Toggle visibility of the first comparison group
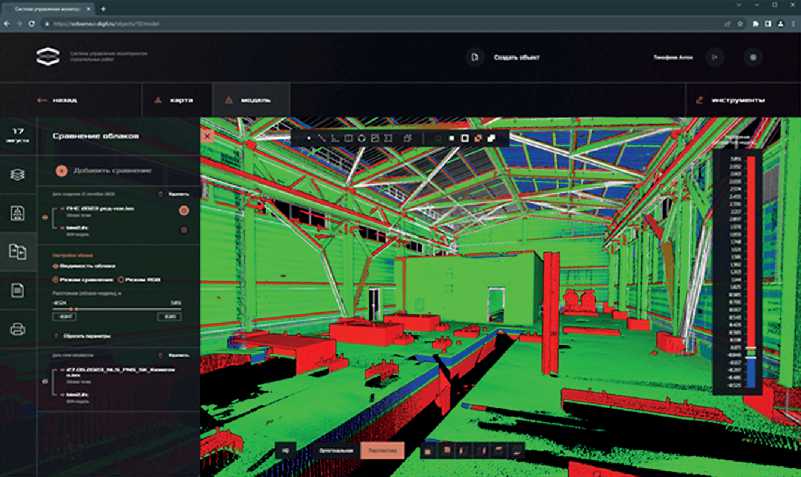 click(45, 217)
